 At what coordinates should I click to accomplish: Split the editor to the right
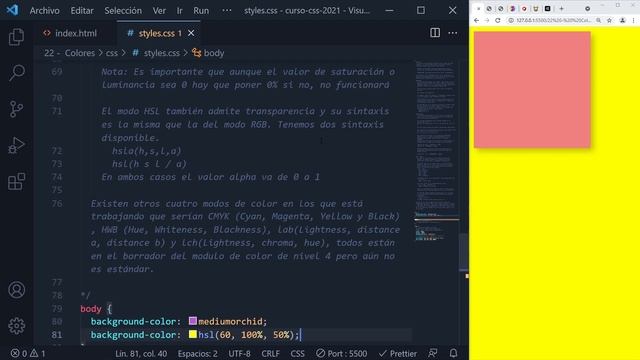(435, 33)
